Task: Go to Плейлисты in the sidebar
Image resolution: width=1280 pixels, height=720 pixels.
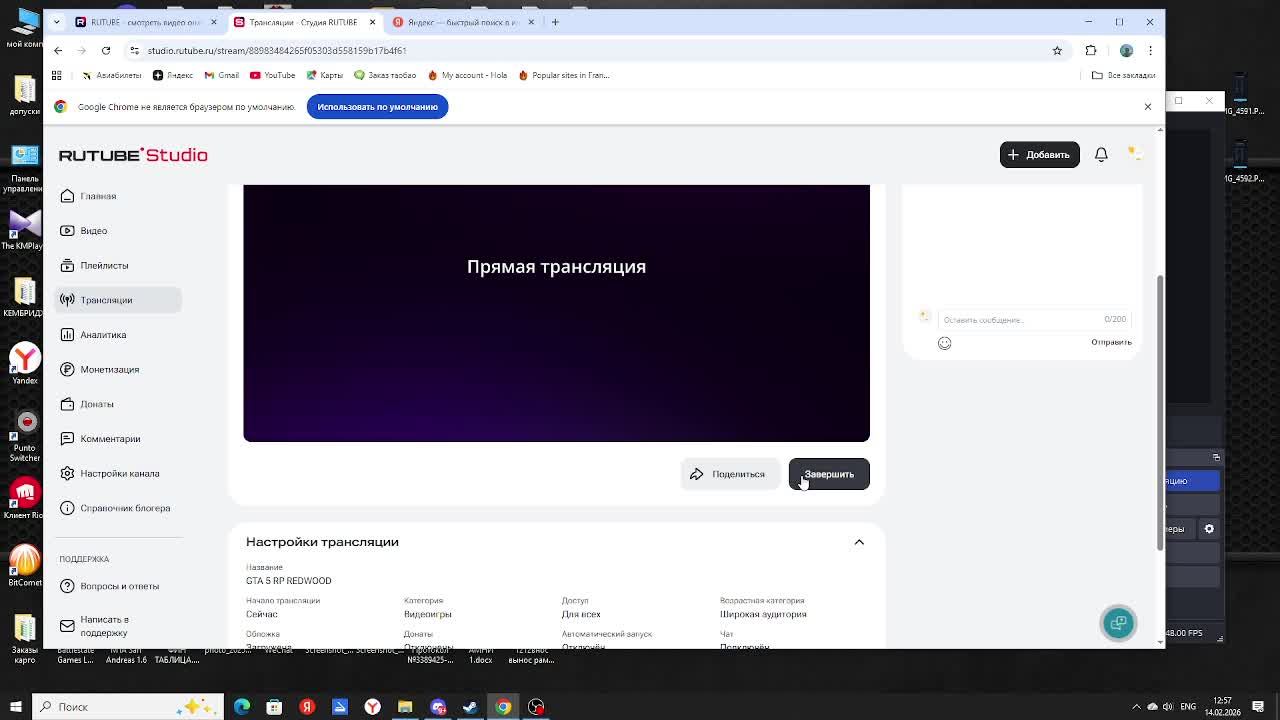Action: tap(118, 265)
